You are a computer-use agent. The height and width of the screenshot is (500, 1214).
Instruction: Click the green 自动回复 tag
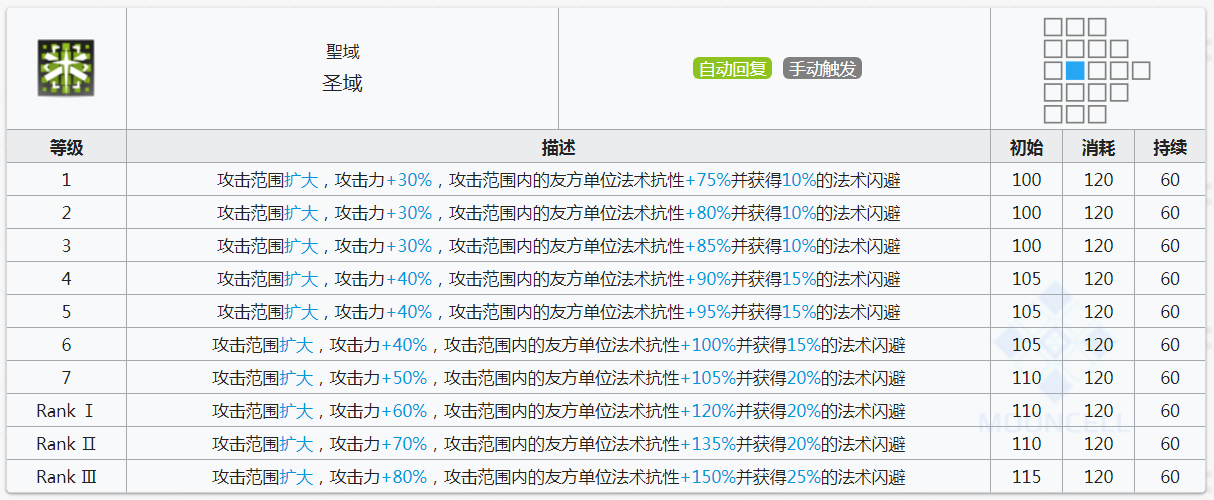tap(732, 69)
